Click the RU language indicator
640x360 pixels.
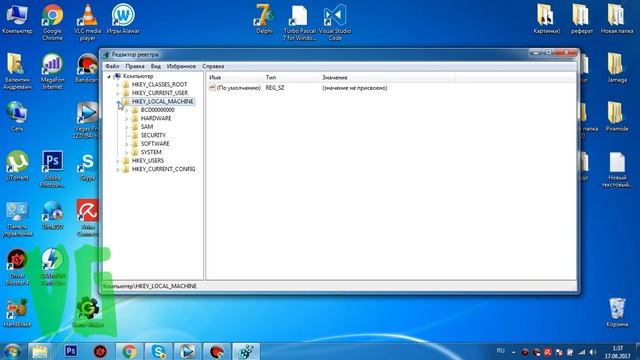pos(501,351)
